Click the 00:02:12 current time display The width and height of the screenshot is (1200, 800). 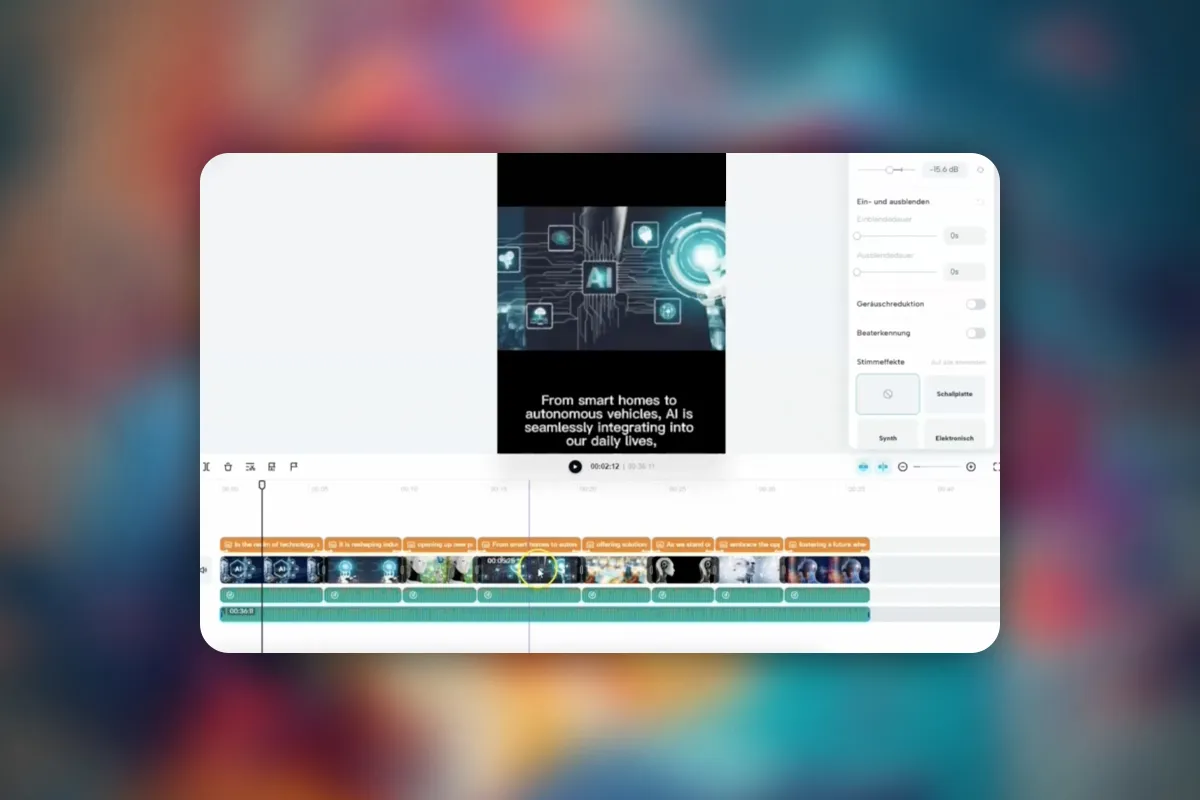click(x=605, y=467)
